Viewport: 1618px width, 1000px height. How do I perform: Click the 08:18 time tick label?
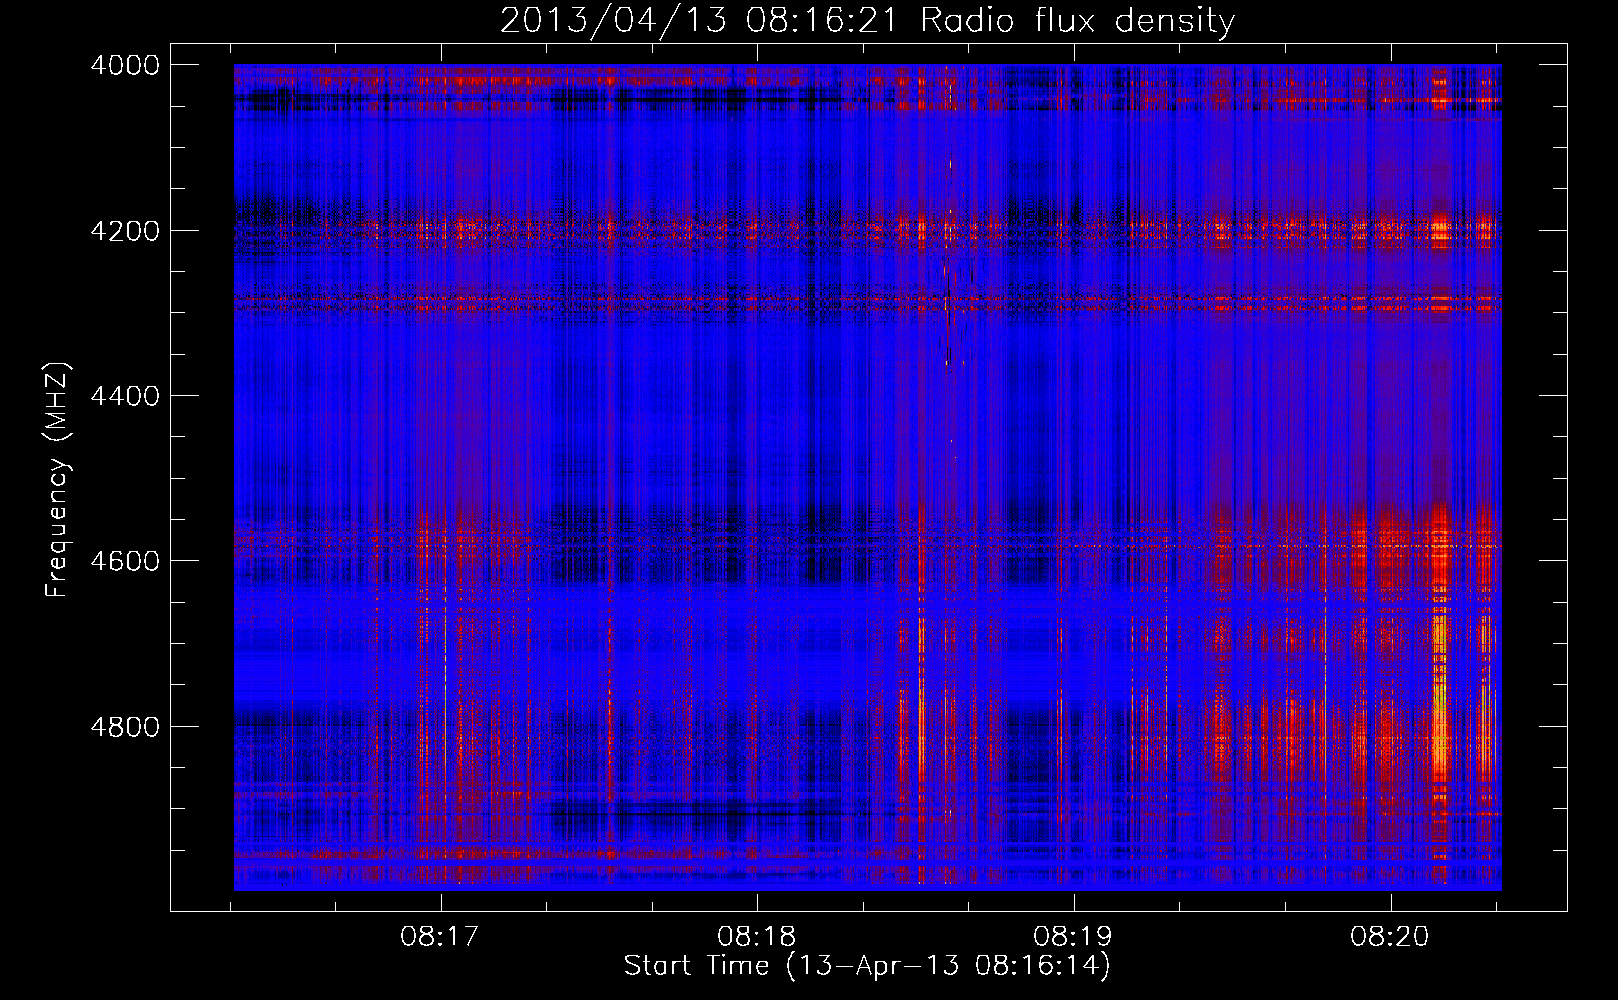coord(757,937)
